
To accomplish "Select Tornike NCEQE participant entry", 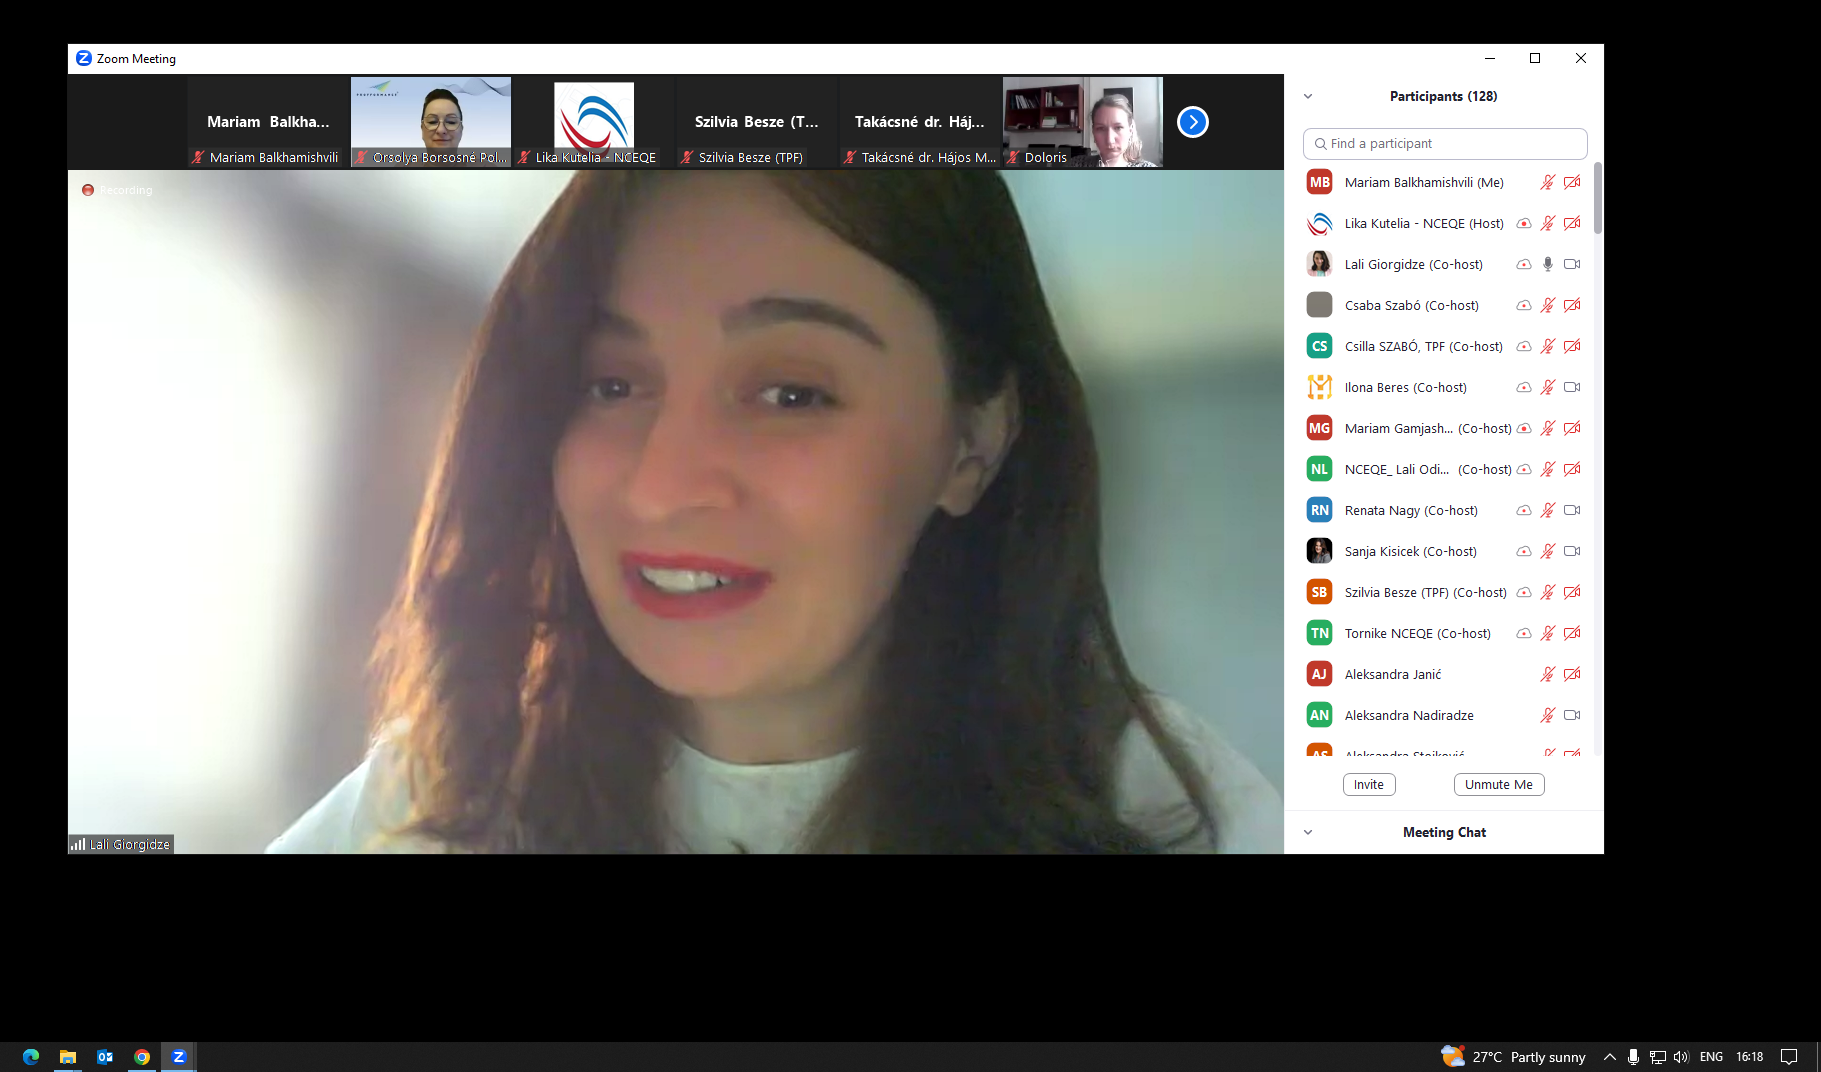I will pyautogui.click(x=1417, y=633).
